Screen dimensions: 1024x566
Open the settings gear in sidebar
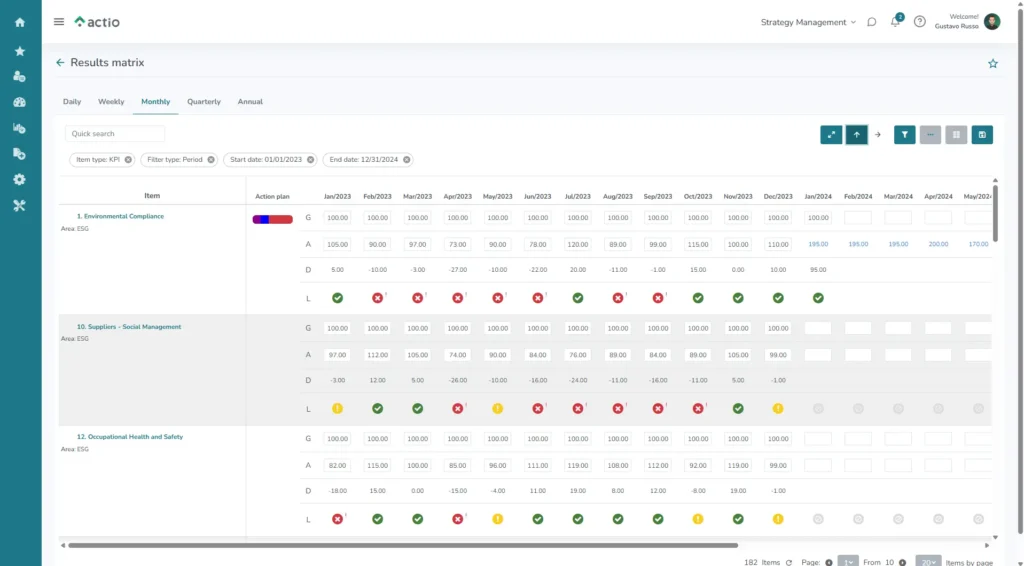tap(20, 179)
